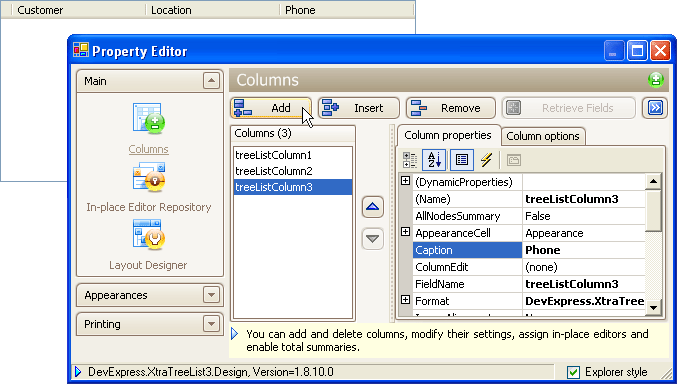This screenshot has width=678, height=385.
Task: Sort properties alphabetically
Action: tap(434, 160)
